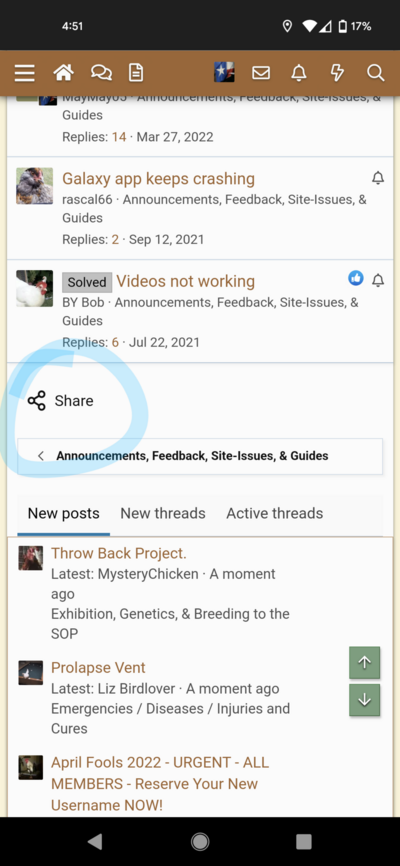Open What's New lightning bolt icon

337,73
